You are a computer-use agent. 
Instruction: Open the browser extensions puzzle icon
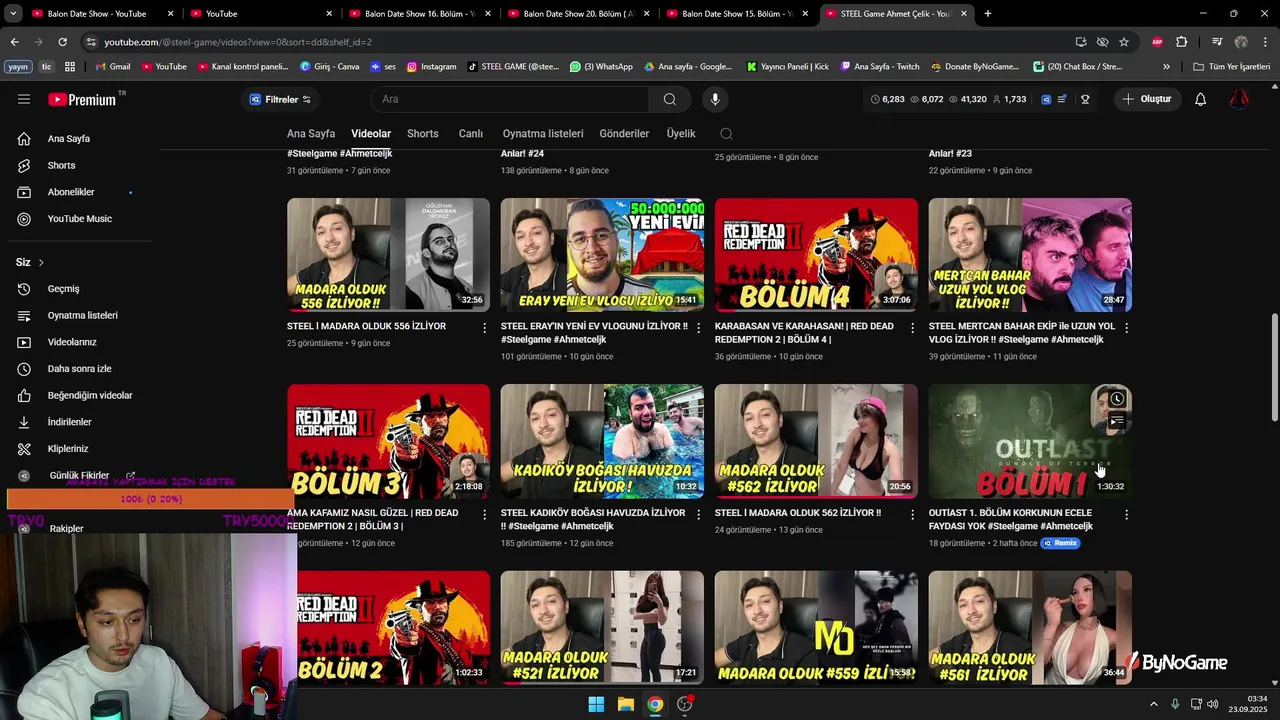click(x=1181, y=42)
